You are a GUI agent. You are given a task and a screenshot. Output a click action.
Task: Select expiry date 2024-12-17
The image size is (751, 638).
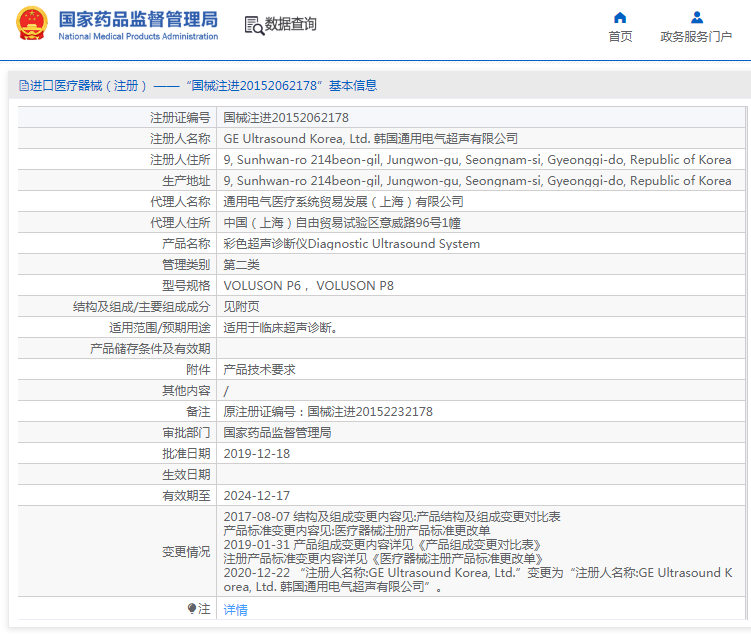coord(257,496)
